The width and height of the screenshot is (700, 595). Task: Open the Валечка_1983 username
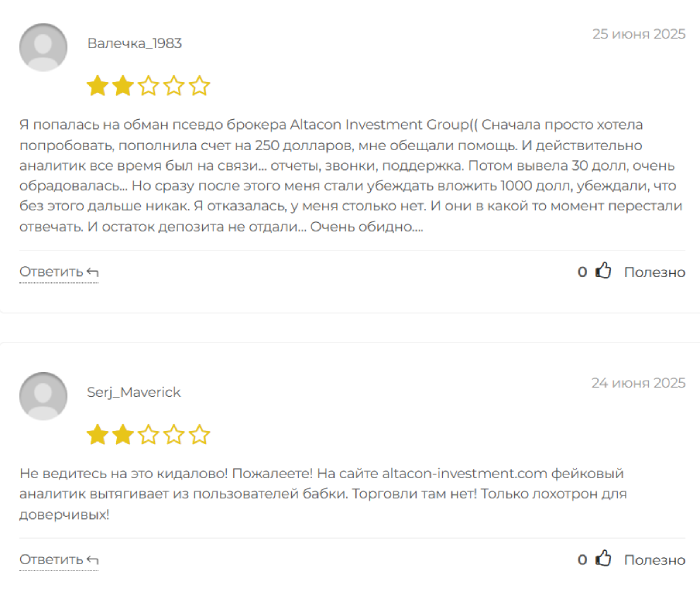click(x=134, y=43)
